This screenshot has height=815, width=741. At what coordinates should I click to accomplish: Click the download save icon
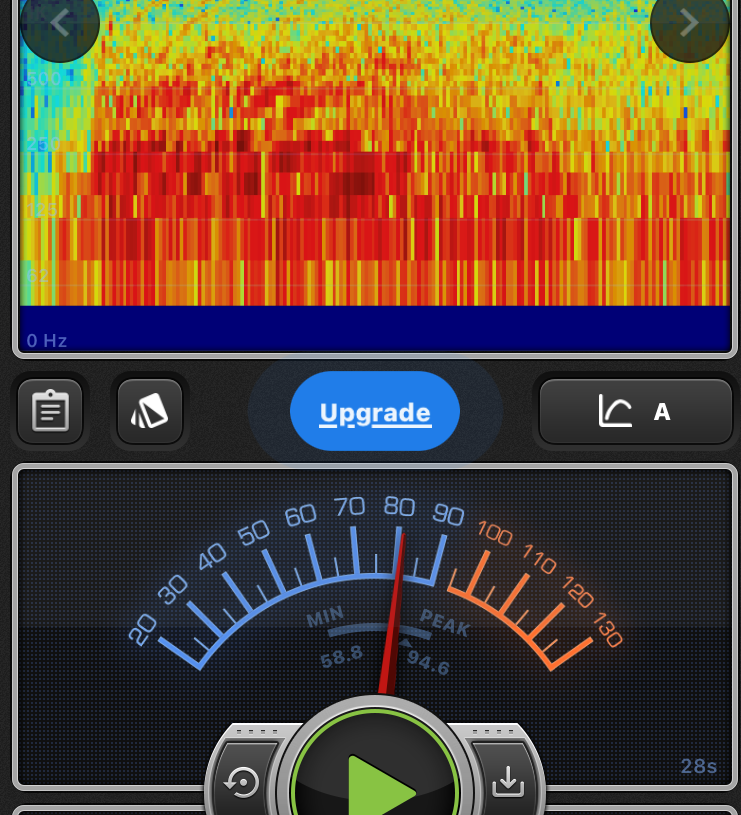tap(508, 782)
